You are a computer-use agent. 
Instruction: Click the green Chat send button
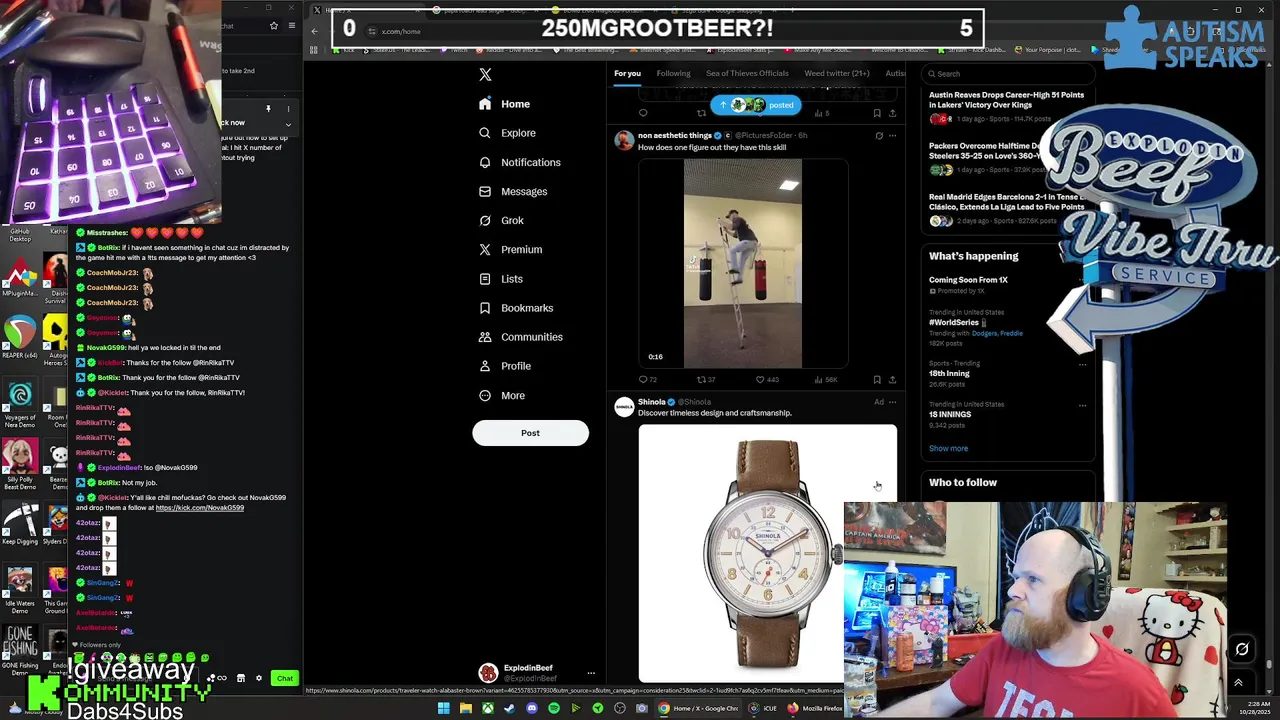(285, 679)
